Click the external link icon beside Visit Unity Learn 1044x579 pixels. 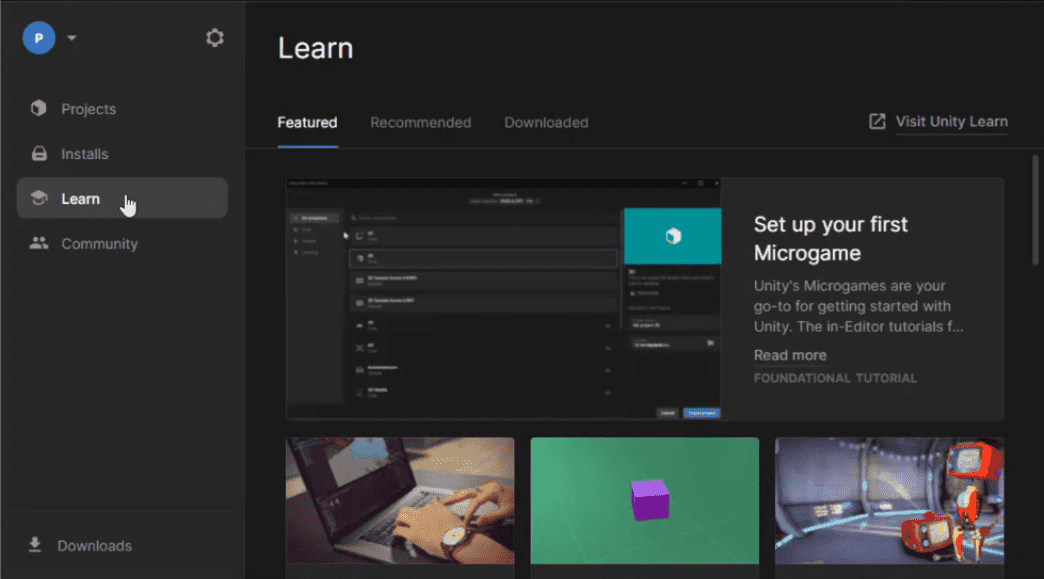click(x=877, y=121)
